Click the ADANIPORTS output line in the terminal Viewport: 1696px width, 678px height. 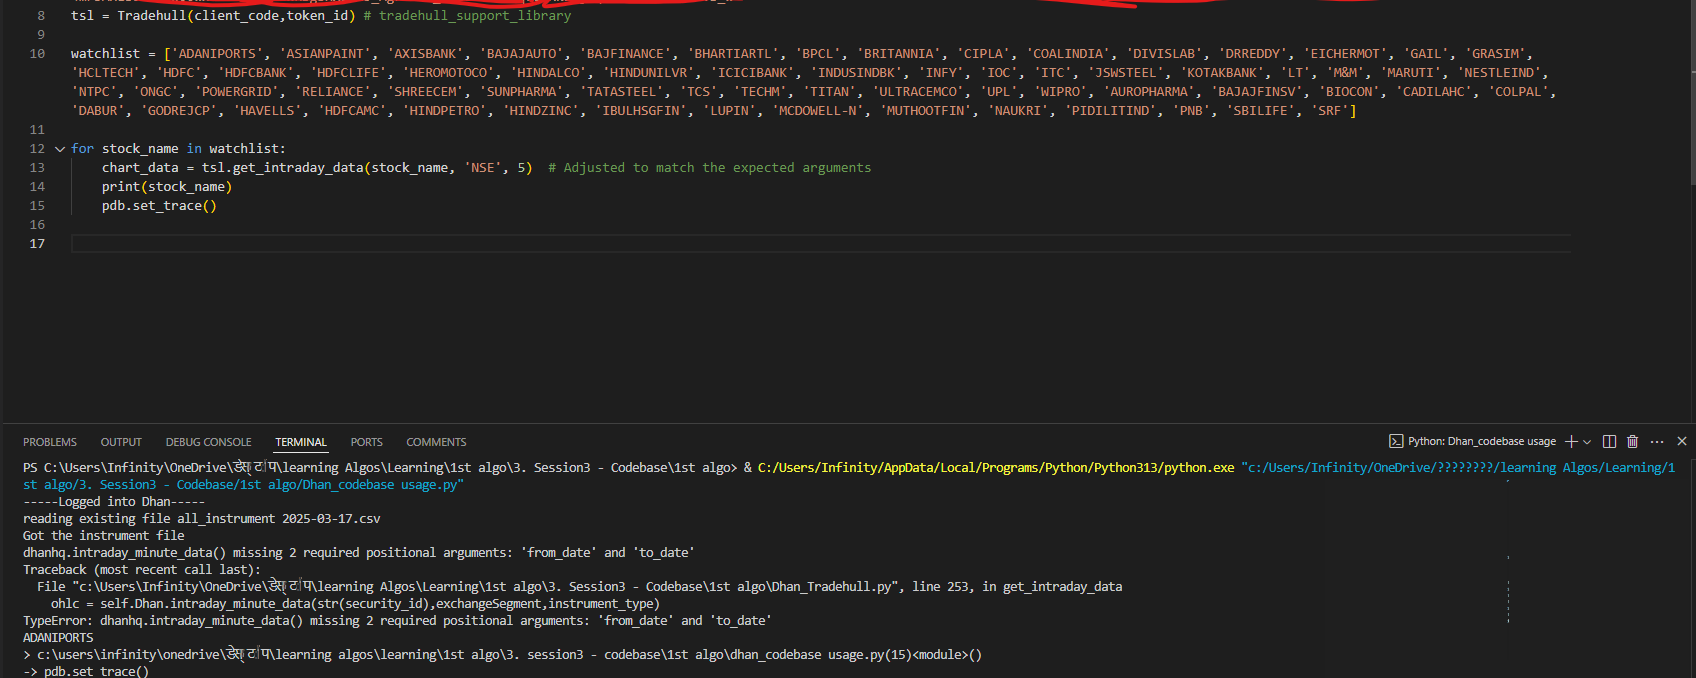click(x=58, y=638)
